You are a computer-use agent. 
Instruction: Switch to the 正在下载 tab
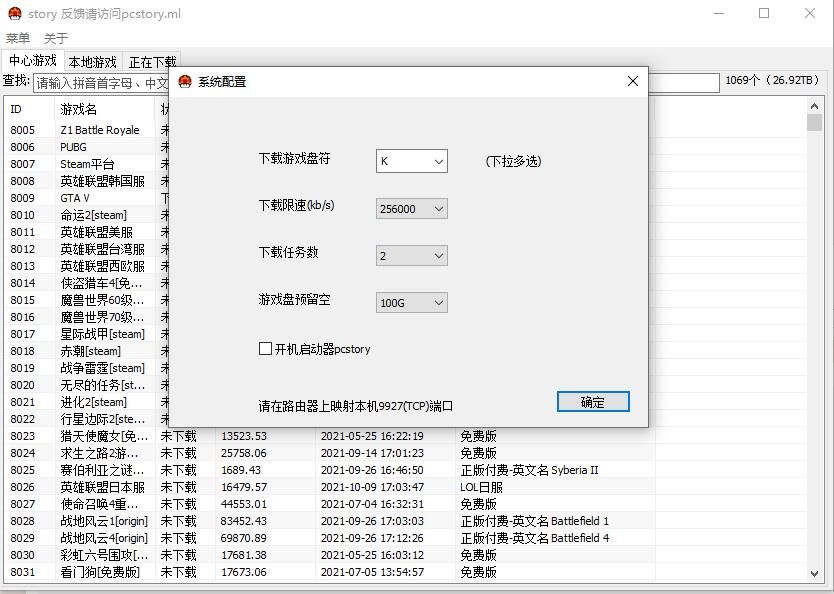pyautogui.click(x=153, y=62)
